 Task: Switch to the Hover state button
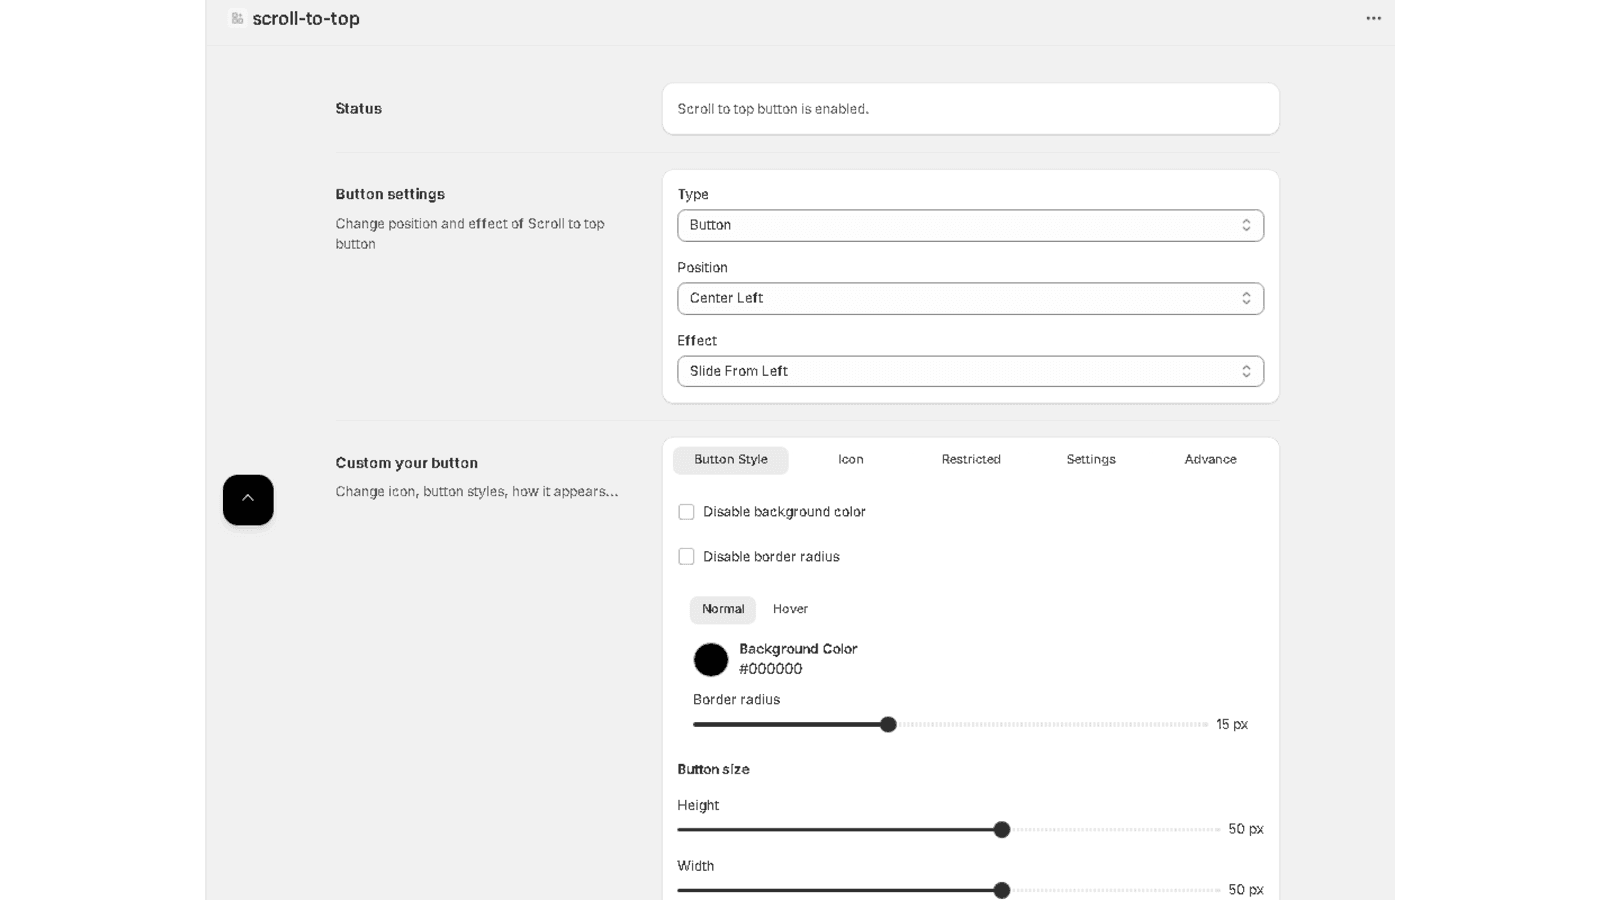click(790, 609)
